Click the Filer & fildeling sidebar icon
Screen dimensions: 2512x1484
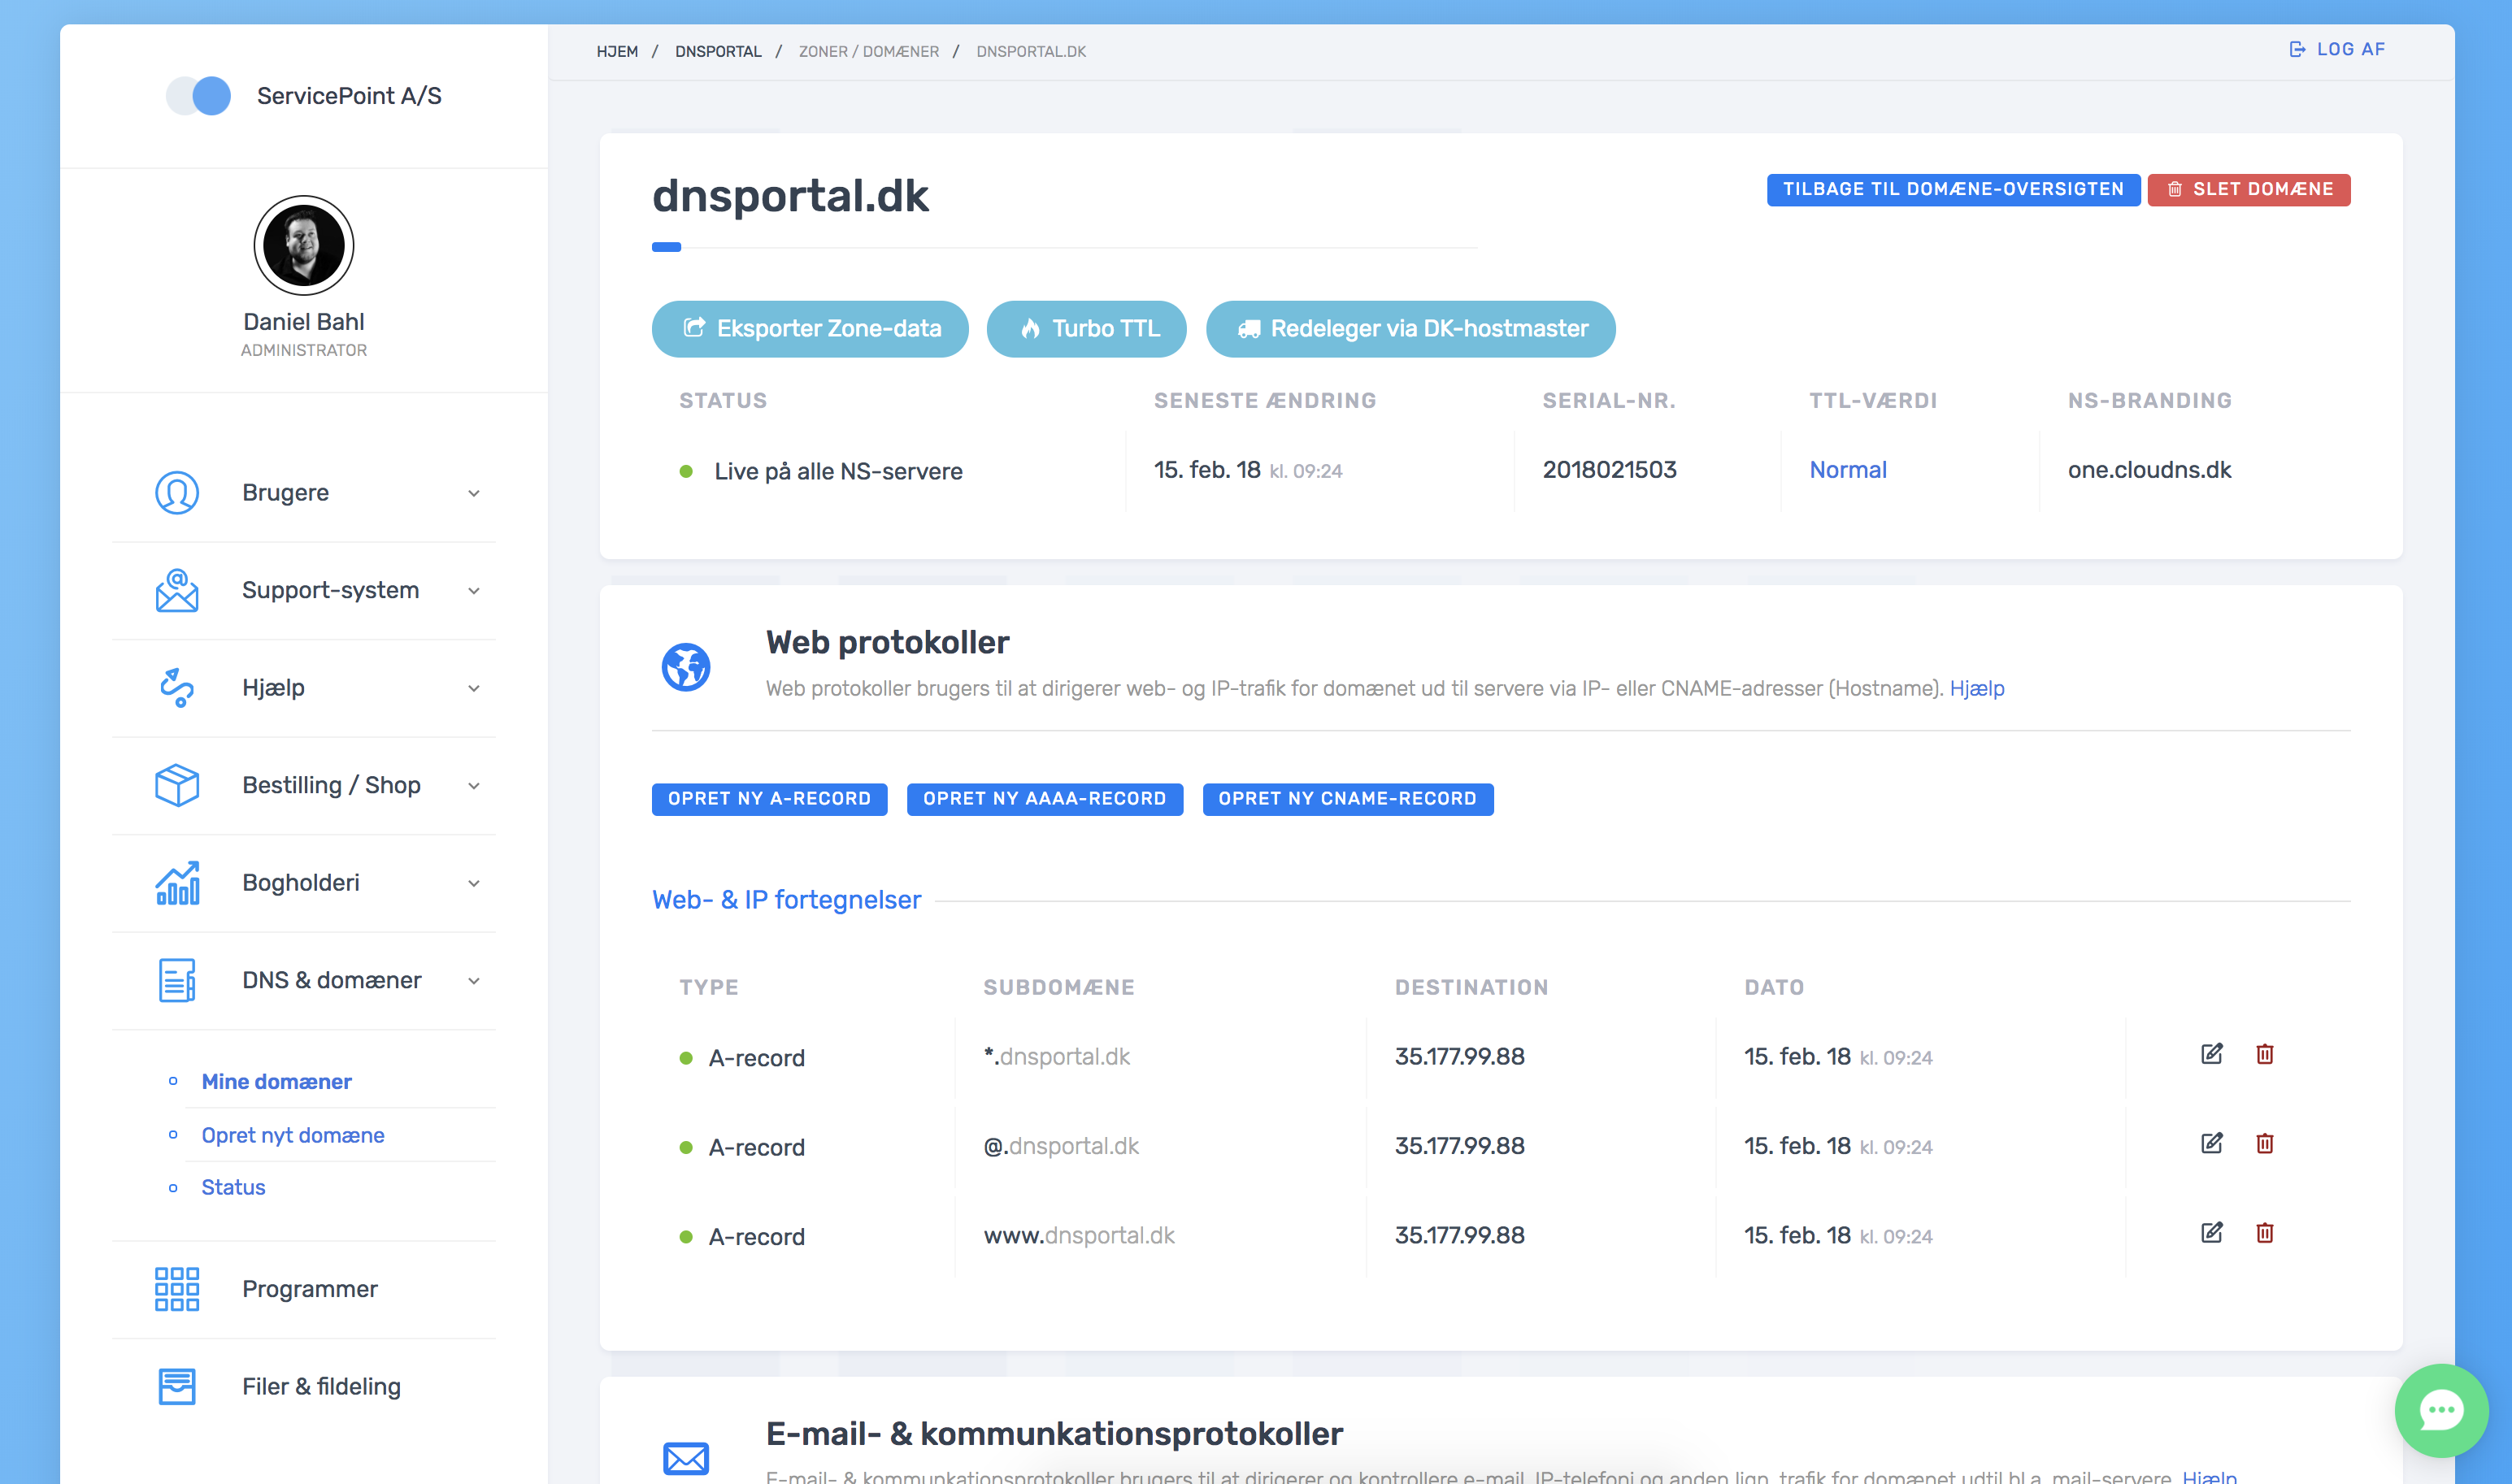pyautogui.click(x=177, y=1386)
